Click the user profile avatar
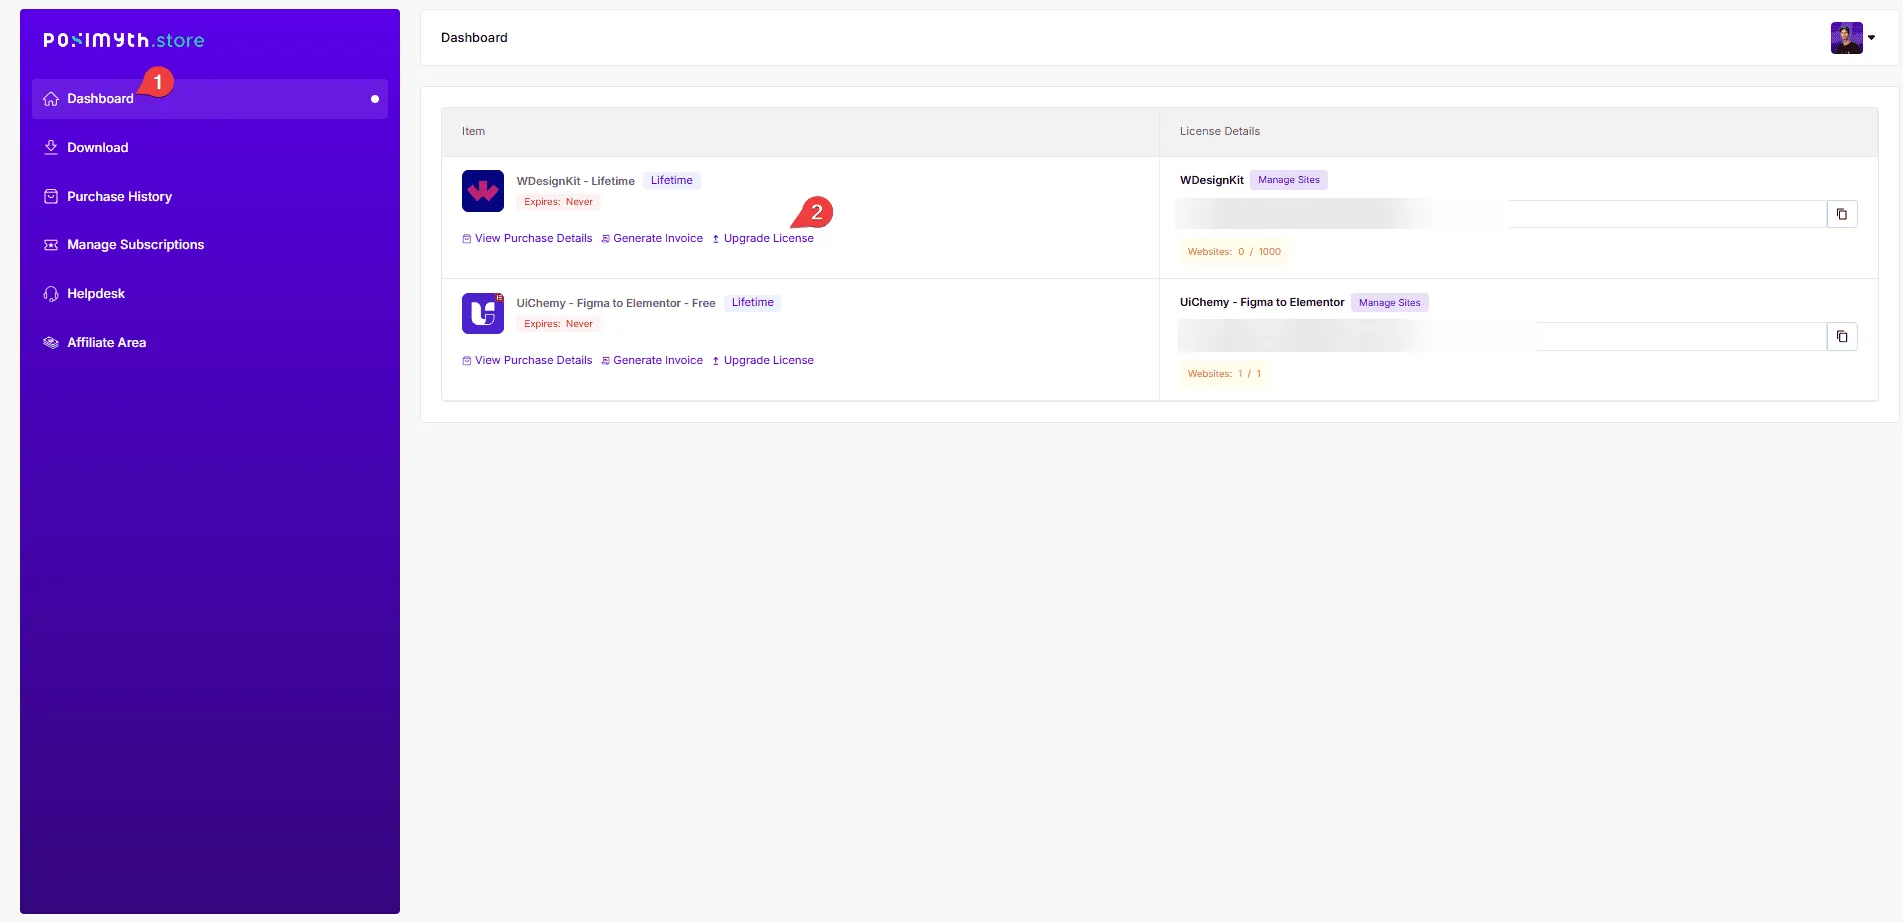The width and height of the screenshot is (1903, 923). click(x=1845, y=38)
